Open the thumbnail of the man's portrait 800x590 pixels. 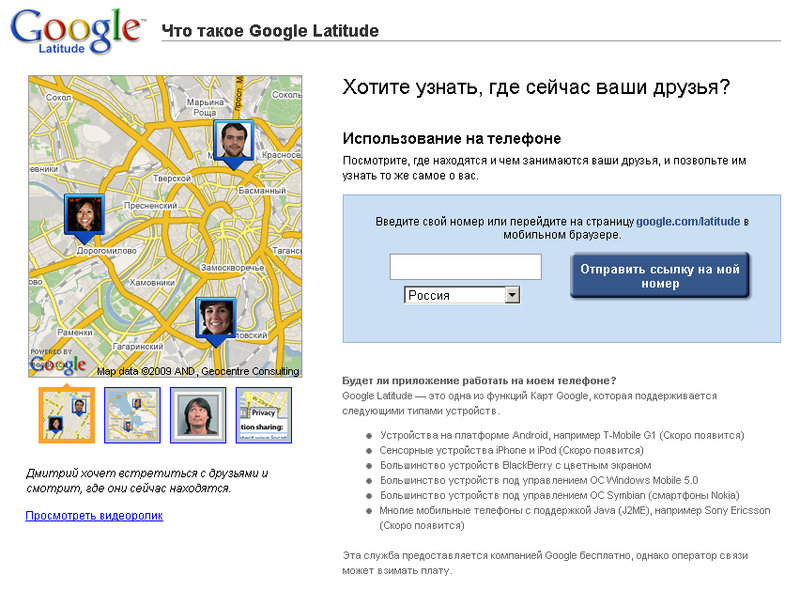tap(198, 415)
